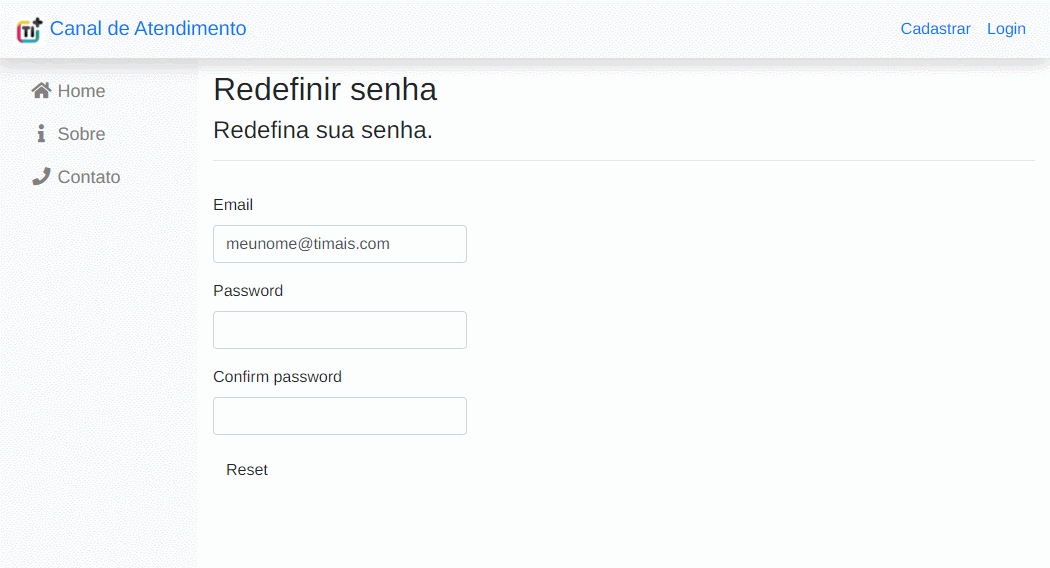This screenshot has height=568, width=1050.
Task: Open the Canal de Atendimento title link
Action: click(x=148, y=29)
